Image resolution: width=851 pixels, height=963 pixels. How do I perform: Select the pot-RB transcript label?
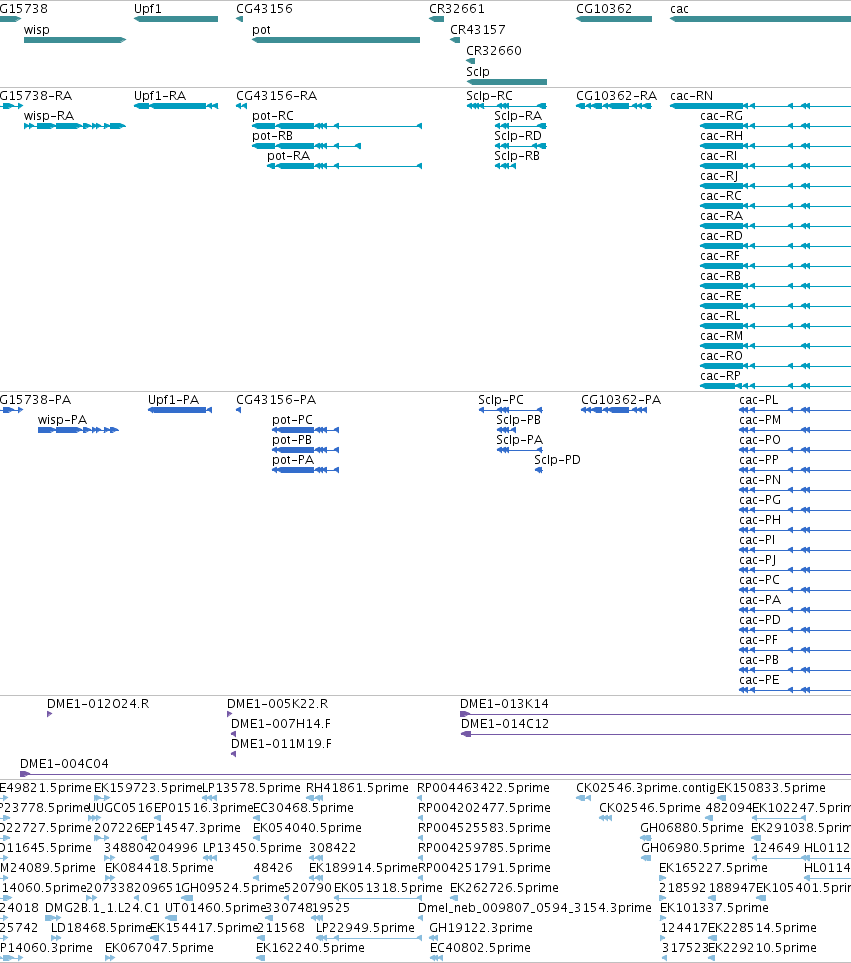272,136
